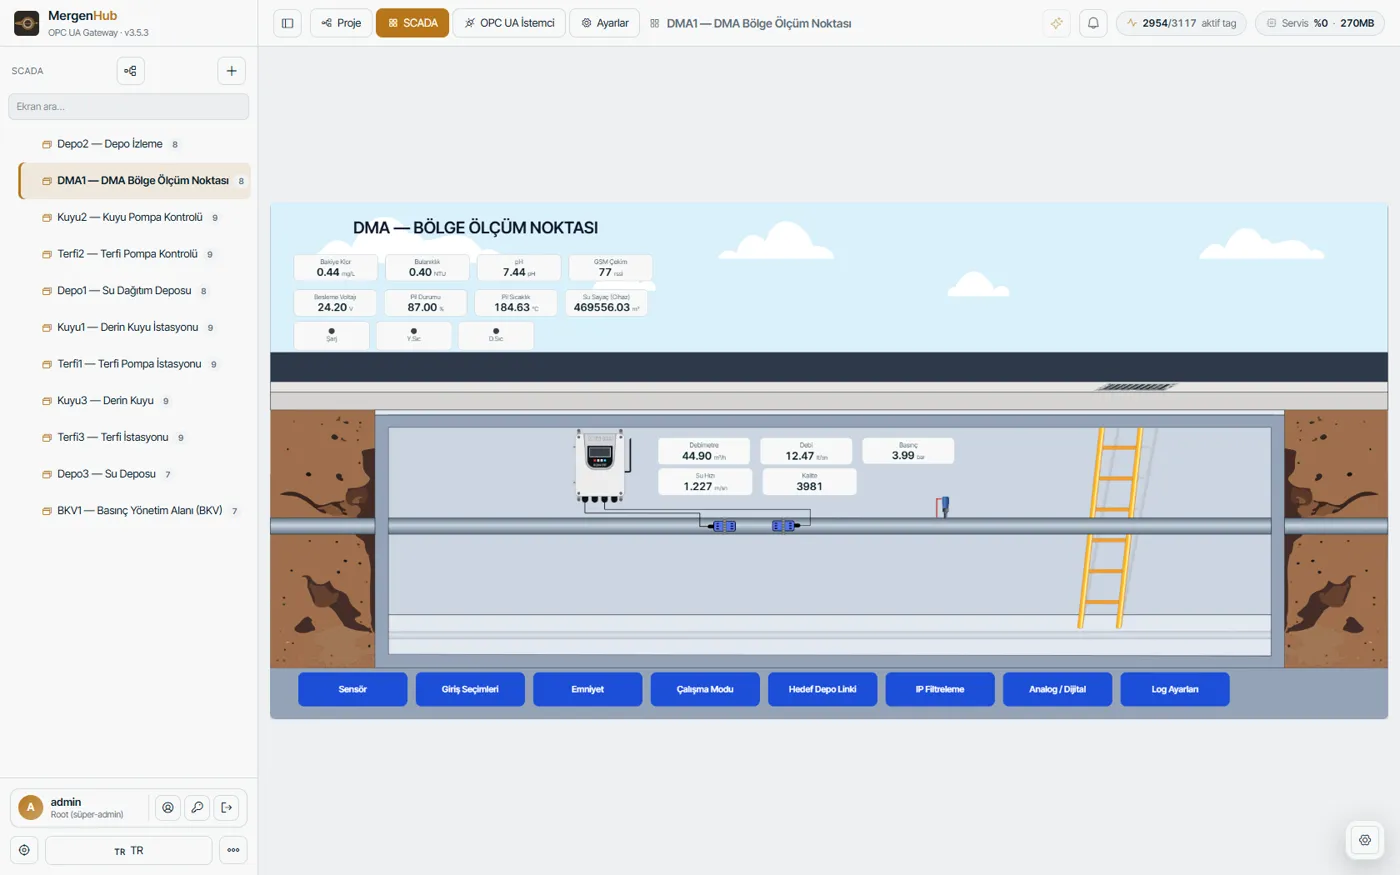
Task: Click the left blue flow sensor on pipe
Action: [x=723, y=525]
